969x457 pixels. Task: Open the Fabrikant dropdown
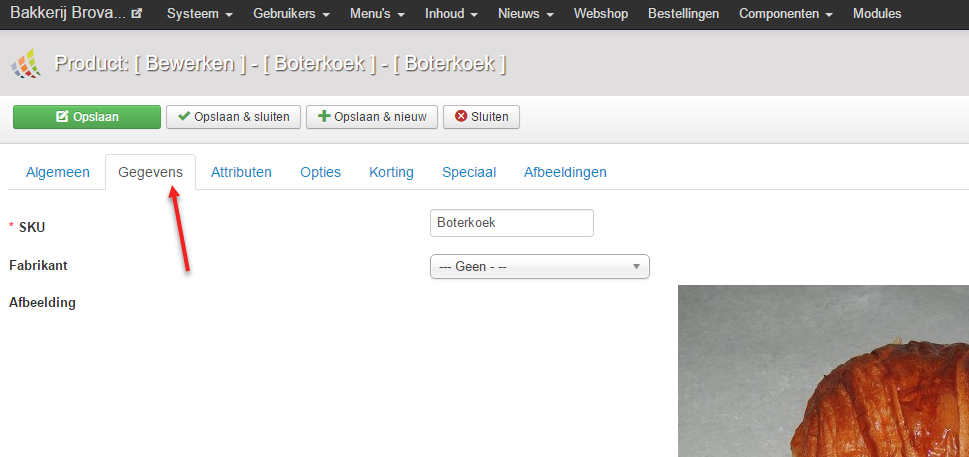point(540,267)
